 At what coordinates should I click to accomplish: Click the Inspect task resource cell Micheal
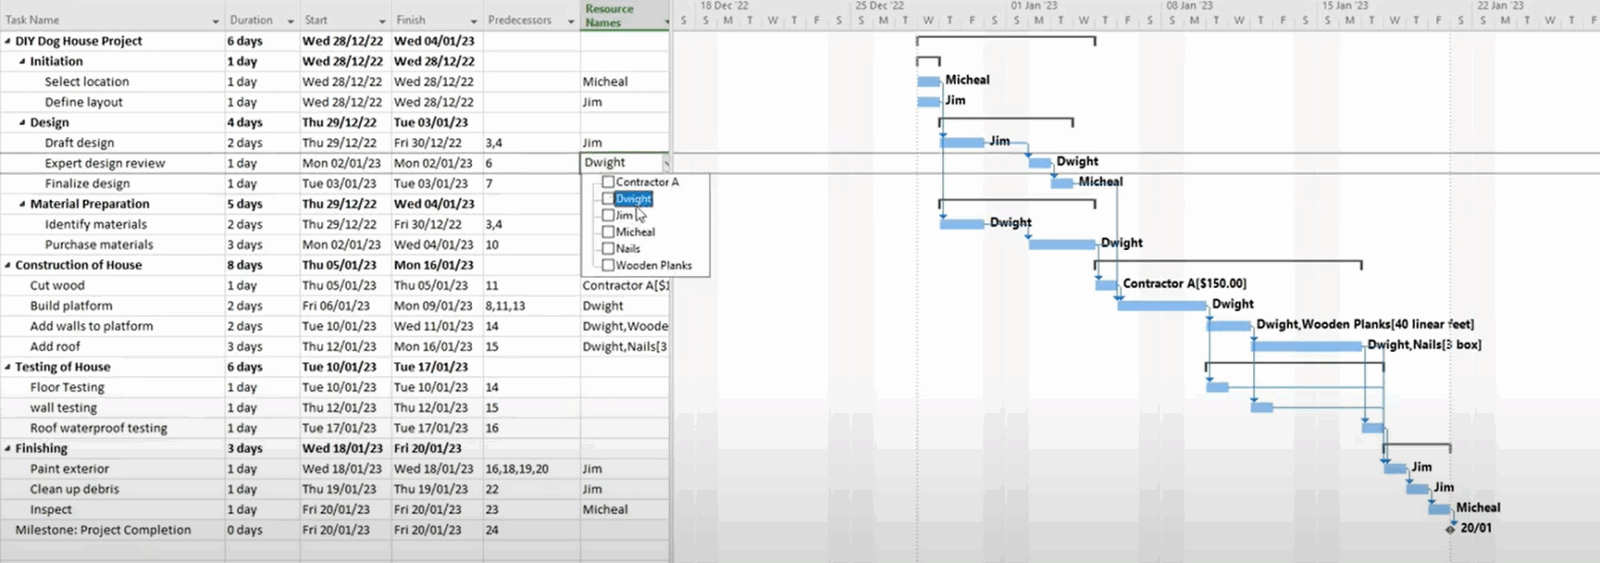coord(606,510)
